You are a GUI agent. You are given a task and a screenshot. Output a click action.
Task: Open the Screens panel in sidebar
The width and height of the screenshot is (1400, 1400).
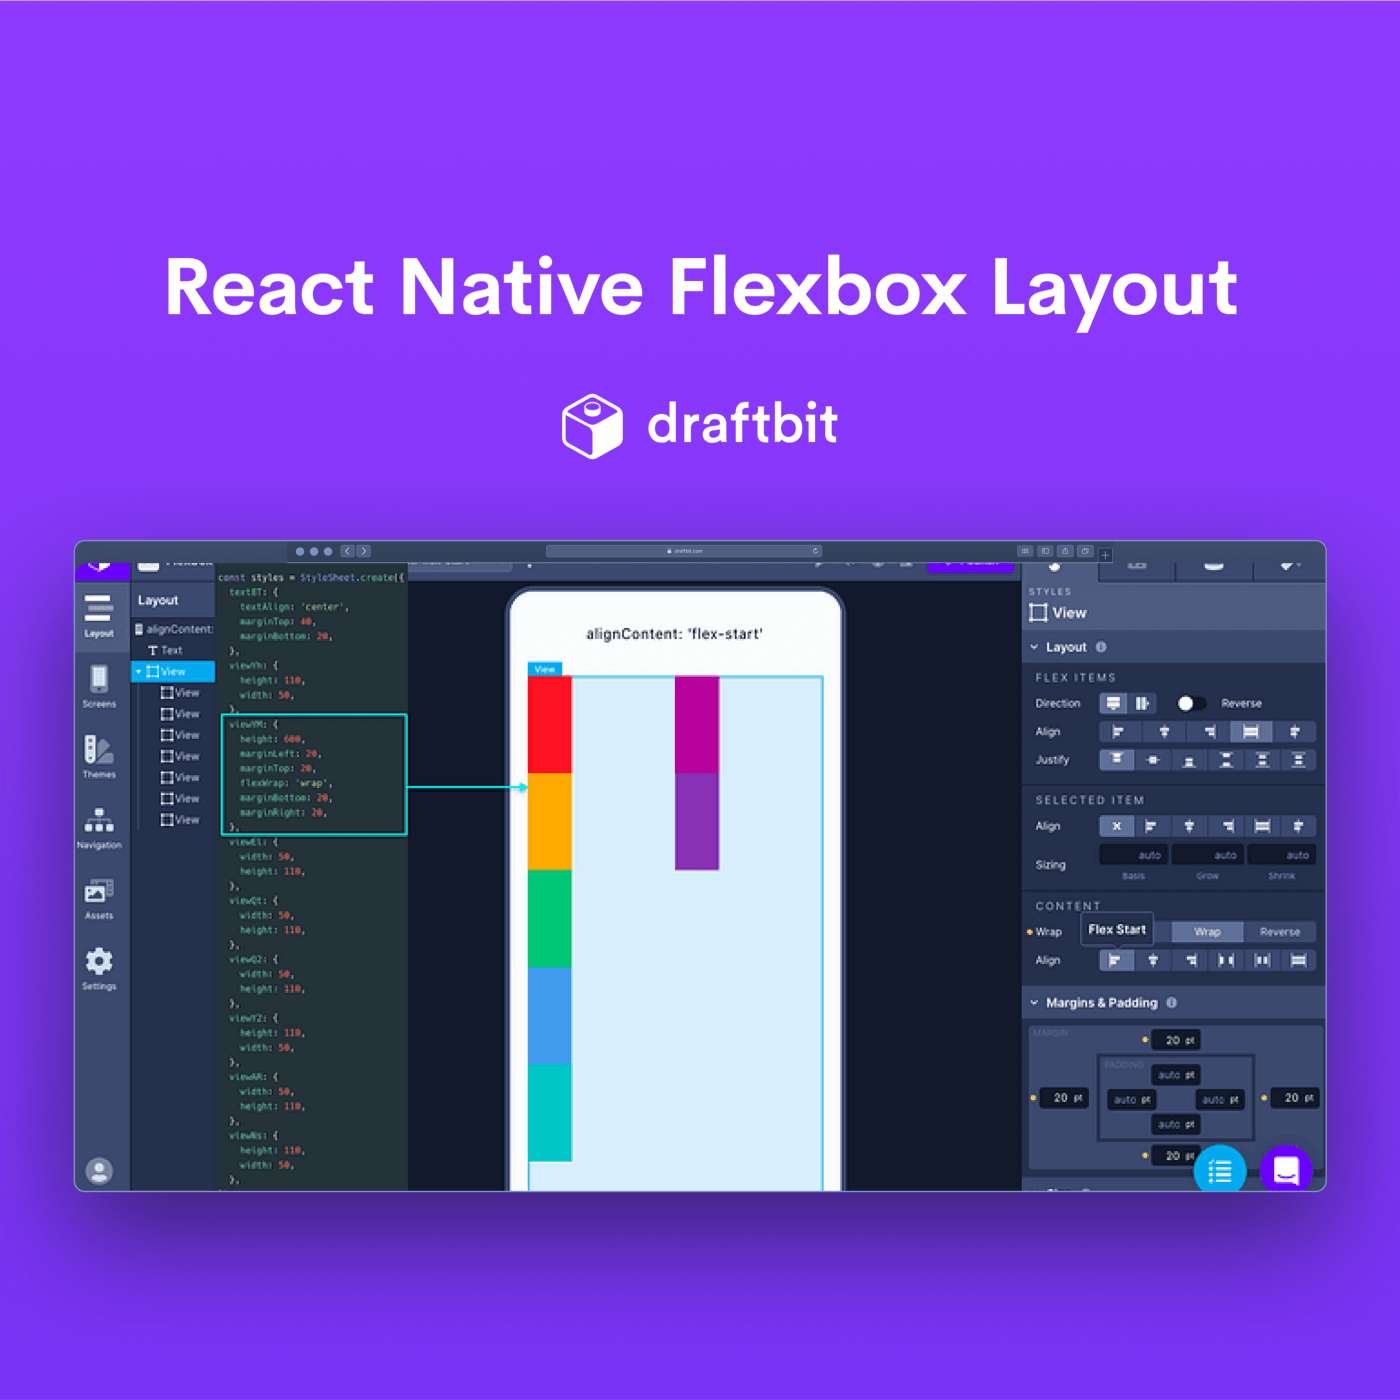point(99,686)
